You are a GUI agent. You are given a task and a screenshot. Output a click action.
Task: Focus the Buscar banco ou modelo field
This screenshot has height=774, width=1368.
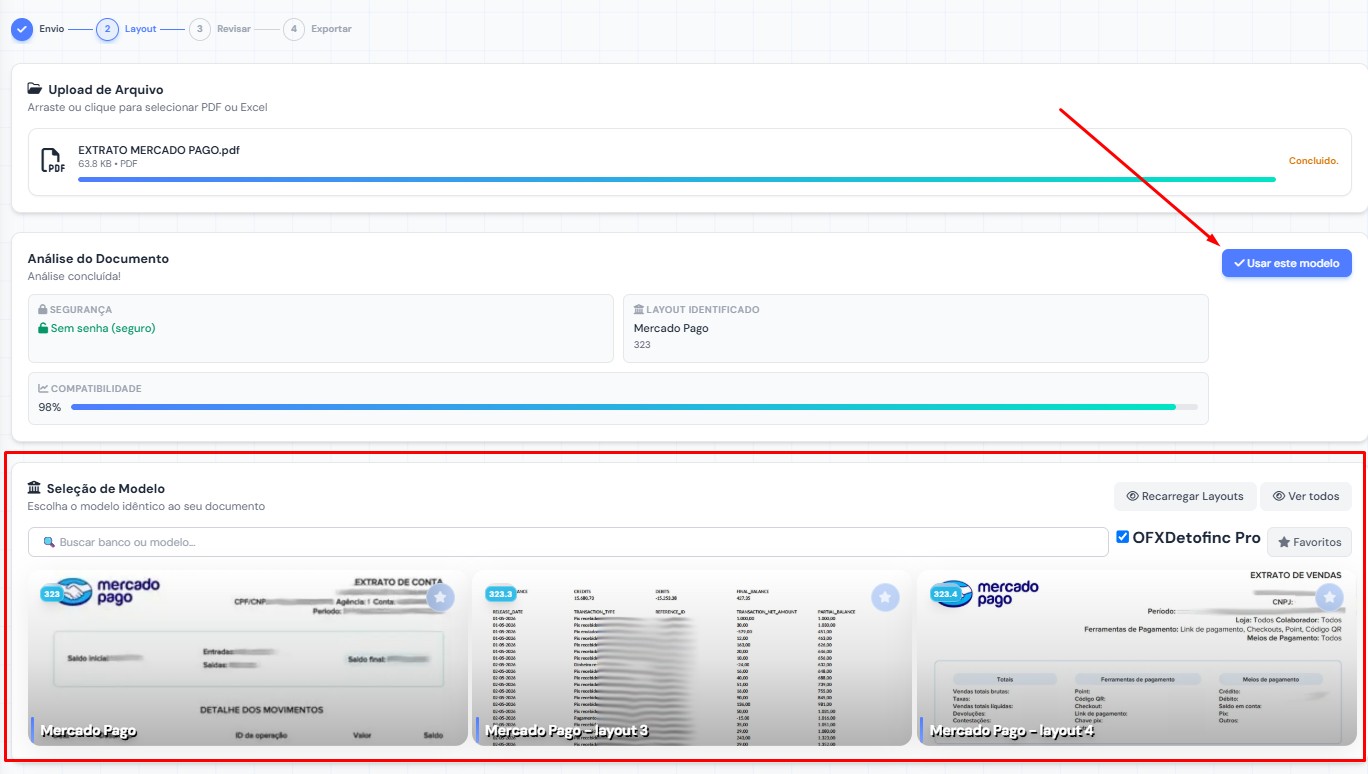point(568,542)
